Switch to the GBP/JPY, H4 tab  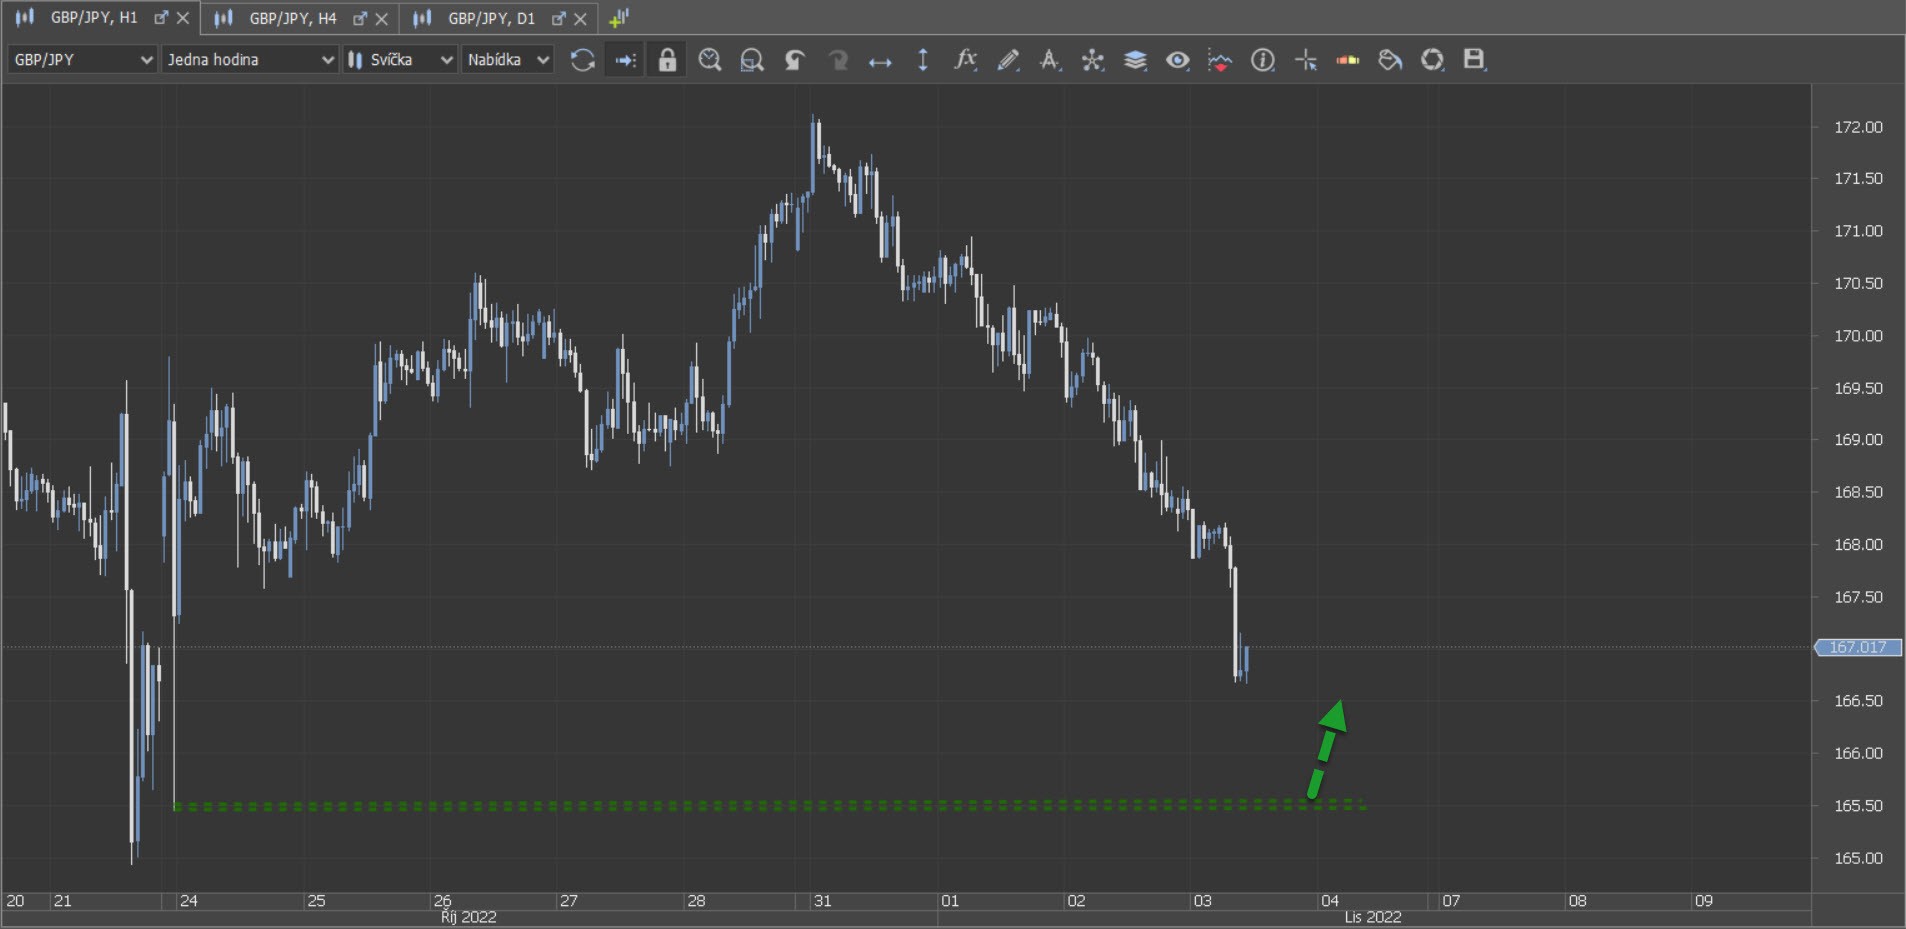293,18
